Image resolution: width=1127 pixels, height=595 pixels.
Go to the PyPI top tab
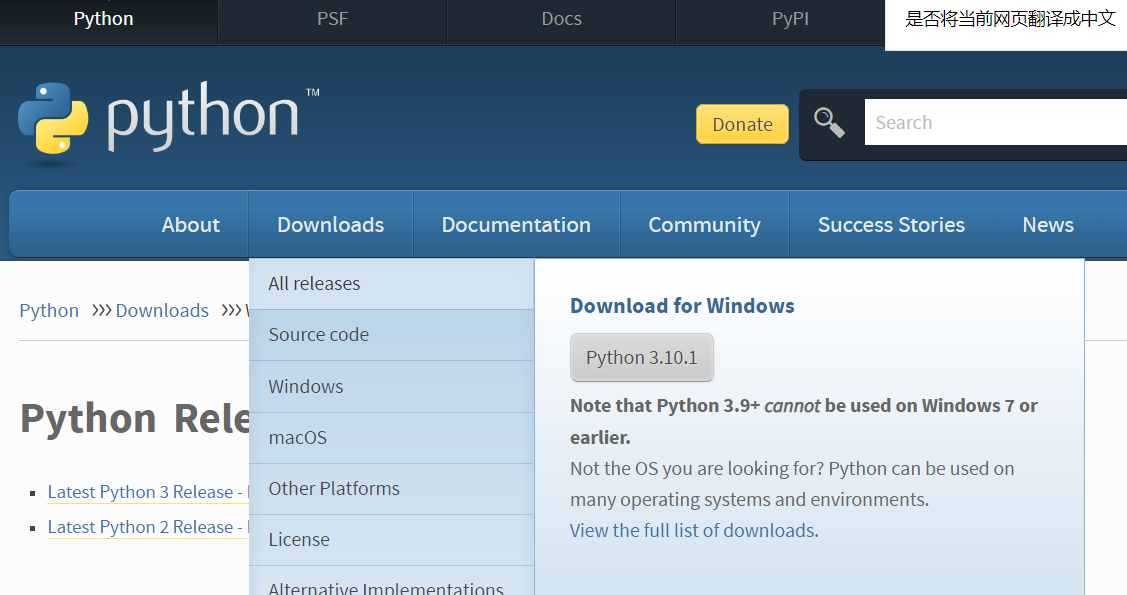click(x=790, y=19)
